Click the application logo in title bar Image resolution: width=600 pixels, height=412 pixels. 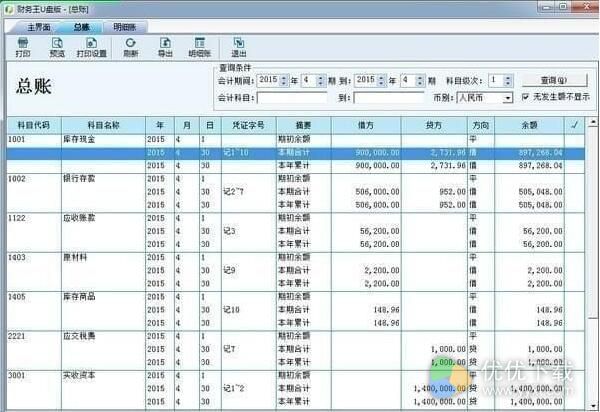click(x=9, y=9)
